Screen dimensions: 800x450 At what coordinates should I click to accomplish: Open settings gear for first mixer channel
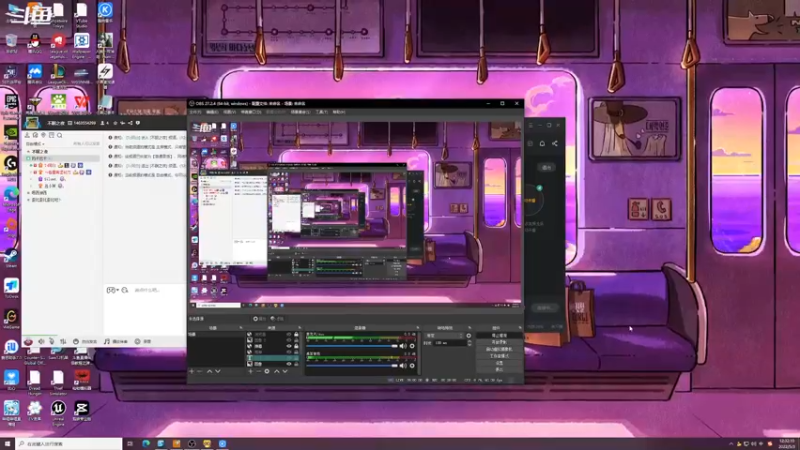pyautogui.click(x=412, y=346)
